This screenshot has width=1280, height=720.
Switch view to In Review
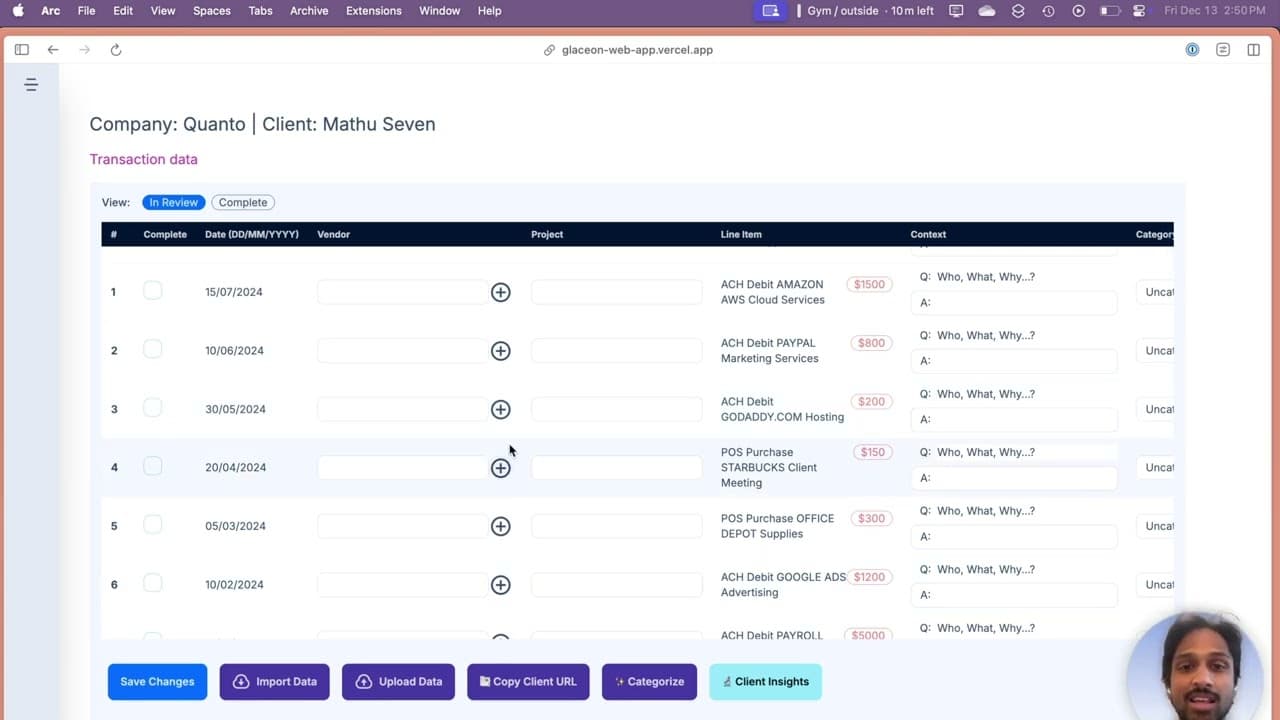pos(174,202)
